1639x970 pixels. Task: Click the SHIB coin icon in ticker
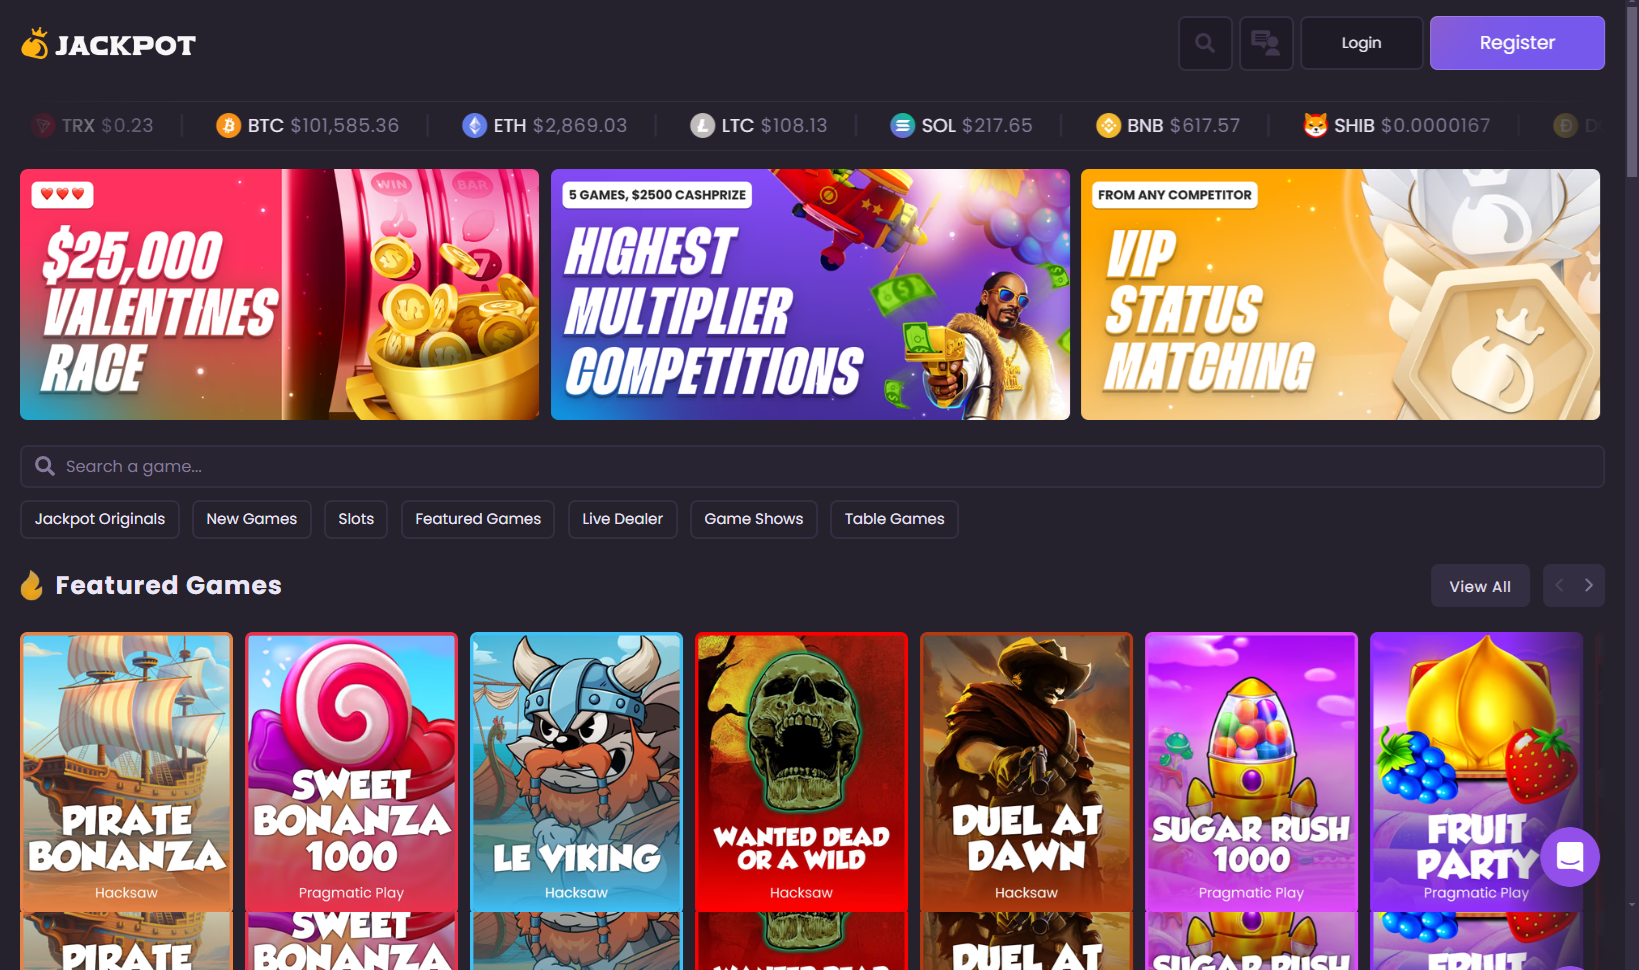tap(1315, 126)
